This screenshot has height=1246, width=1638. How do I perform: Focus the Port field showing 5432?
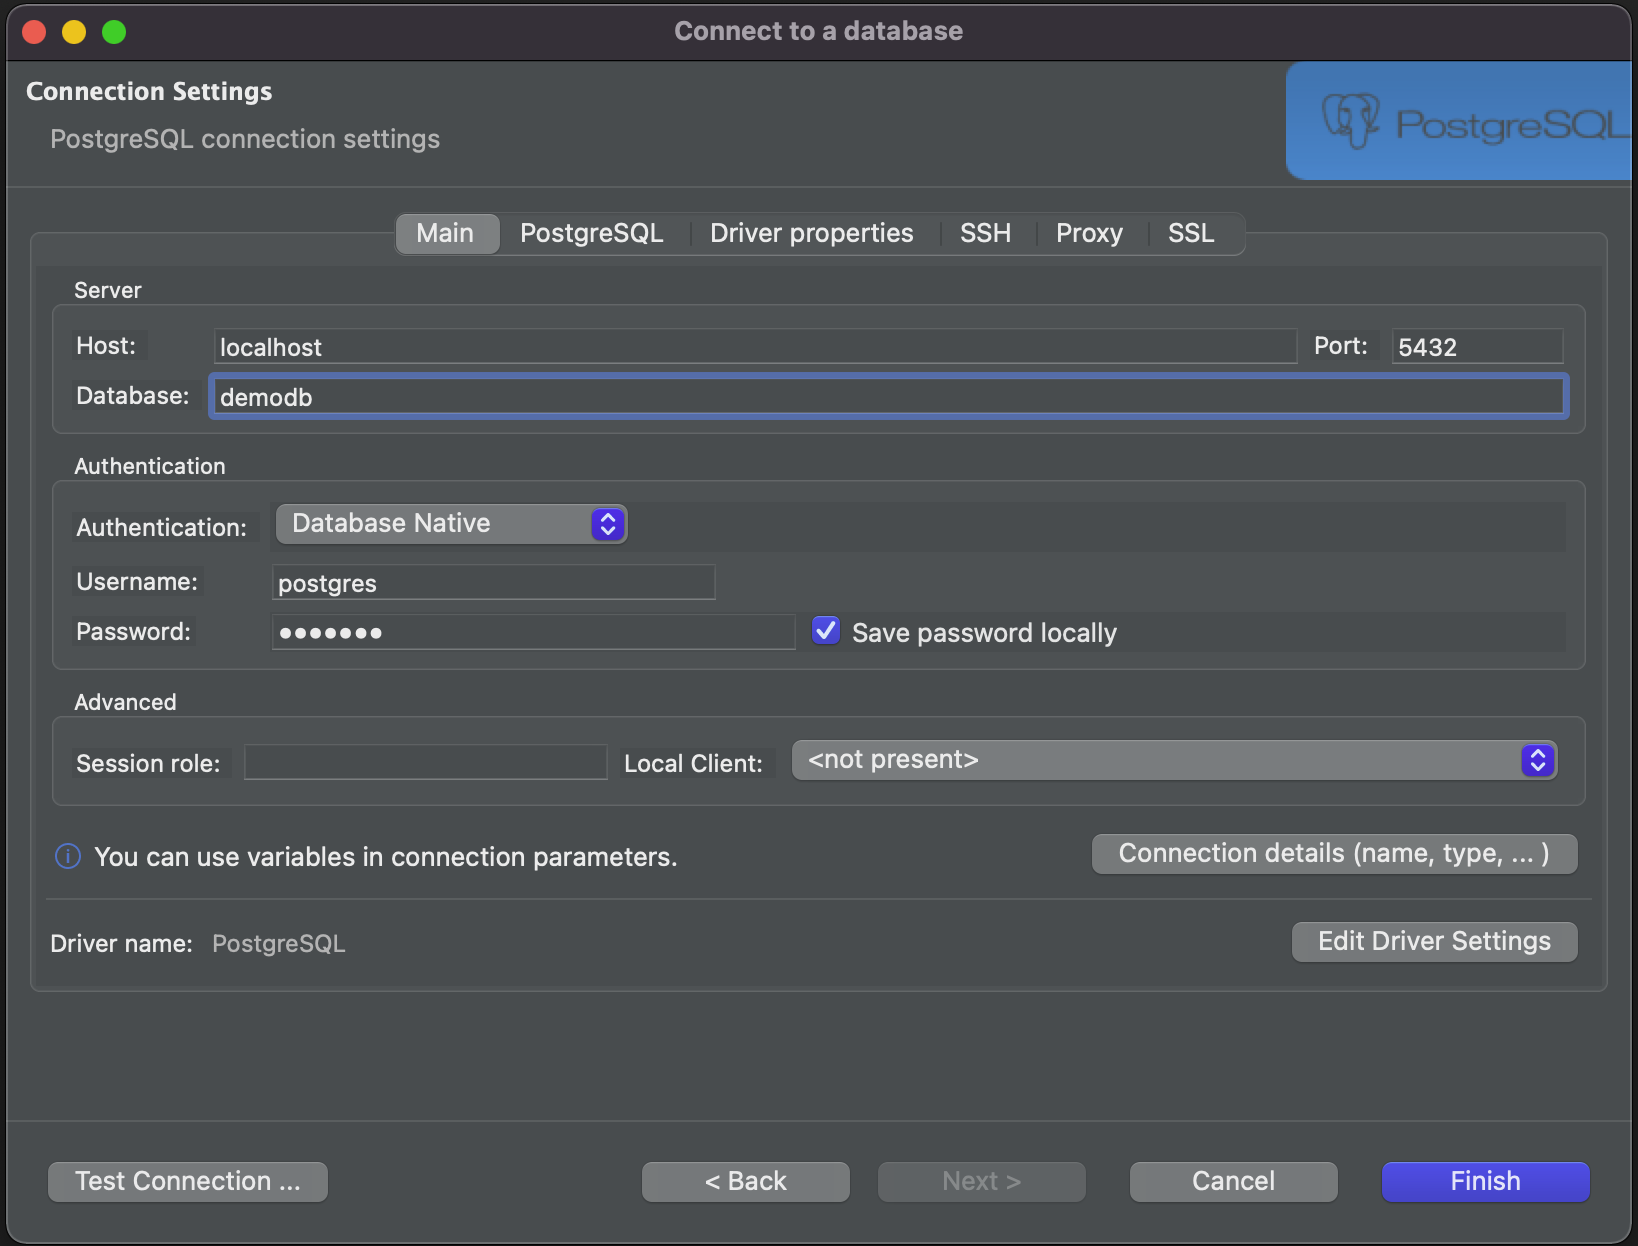coord(1477,347)
